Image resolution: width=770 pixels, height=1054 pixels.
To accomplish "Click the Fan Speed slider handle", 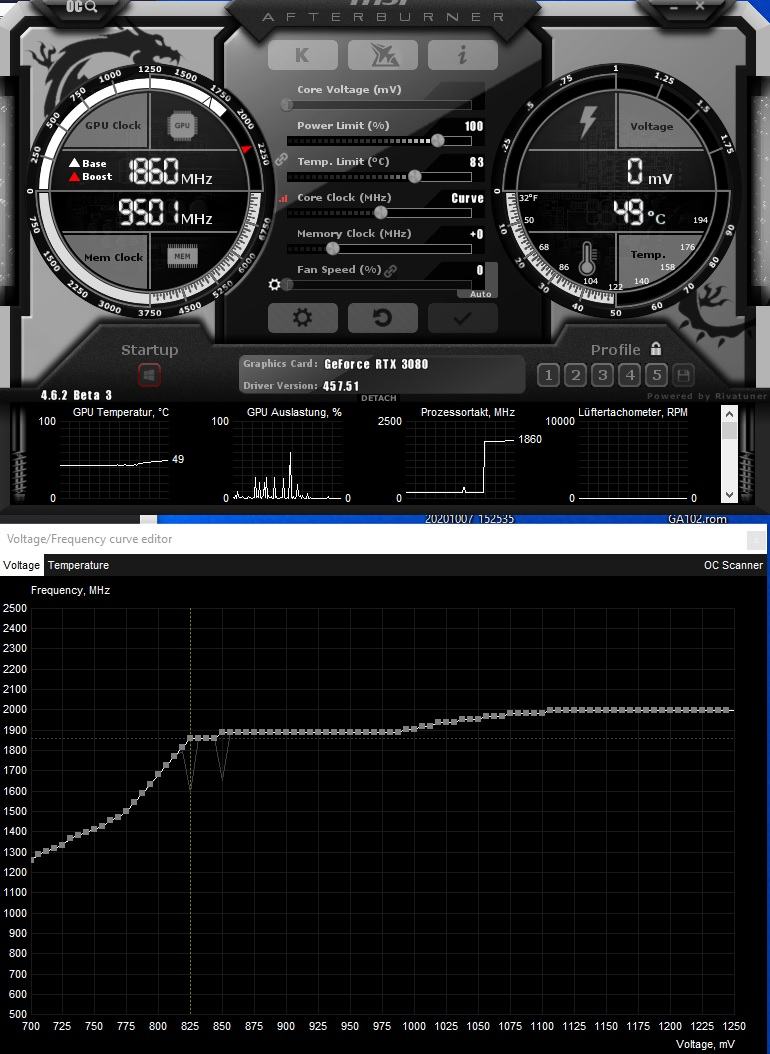I will [x=287, y=284].
